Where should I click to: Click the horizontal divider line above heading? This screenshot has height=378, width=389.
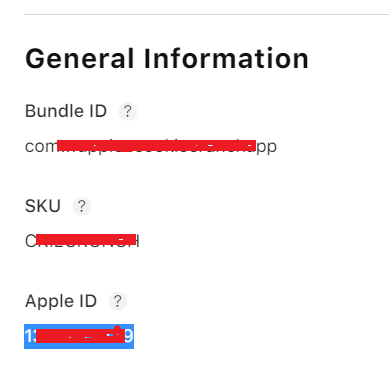click(206, 14)
